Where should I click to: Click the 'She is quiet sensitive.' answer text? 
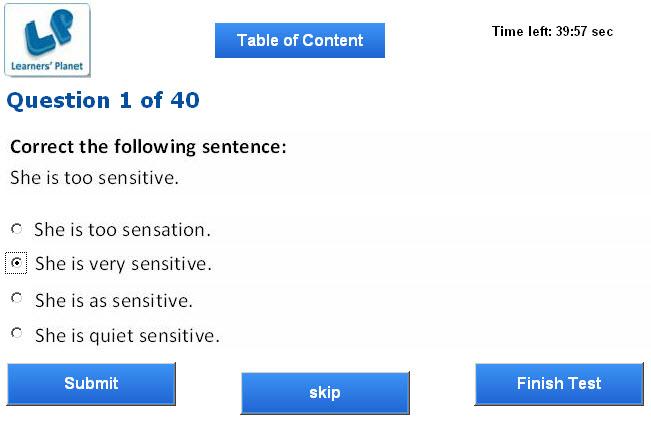127,336
